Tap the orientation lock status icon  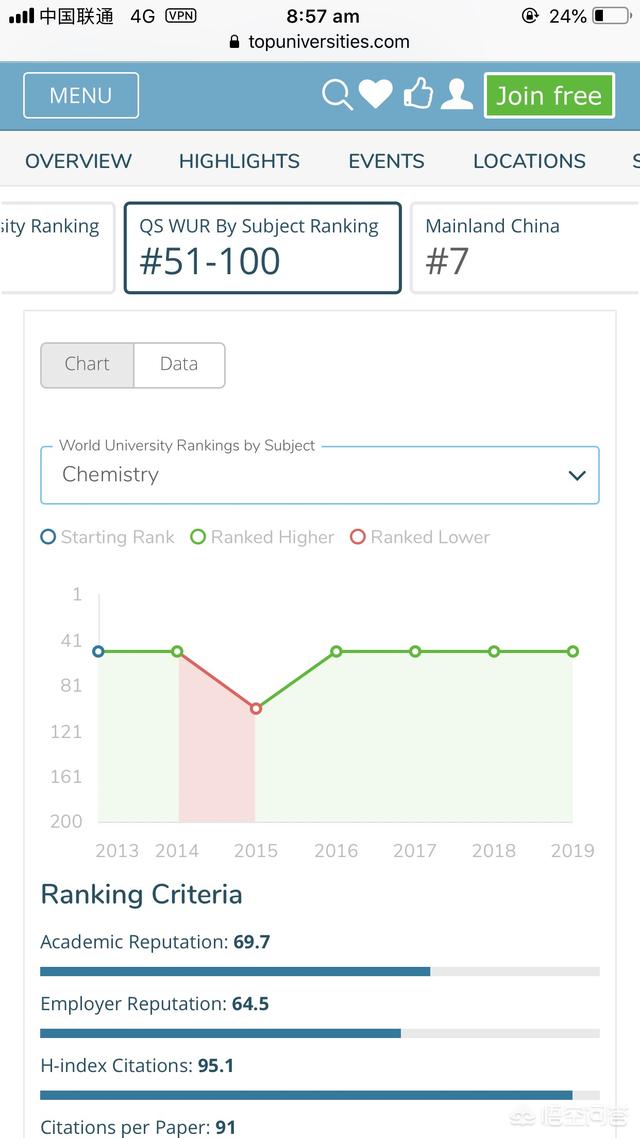(530, 16)
